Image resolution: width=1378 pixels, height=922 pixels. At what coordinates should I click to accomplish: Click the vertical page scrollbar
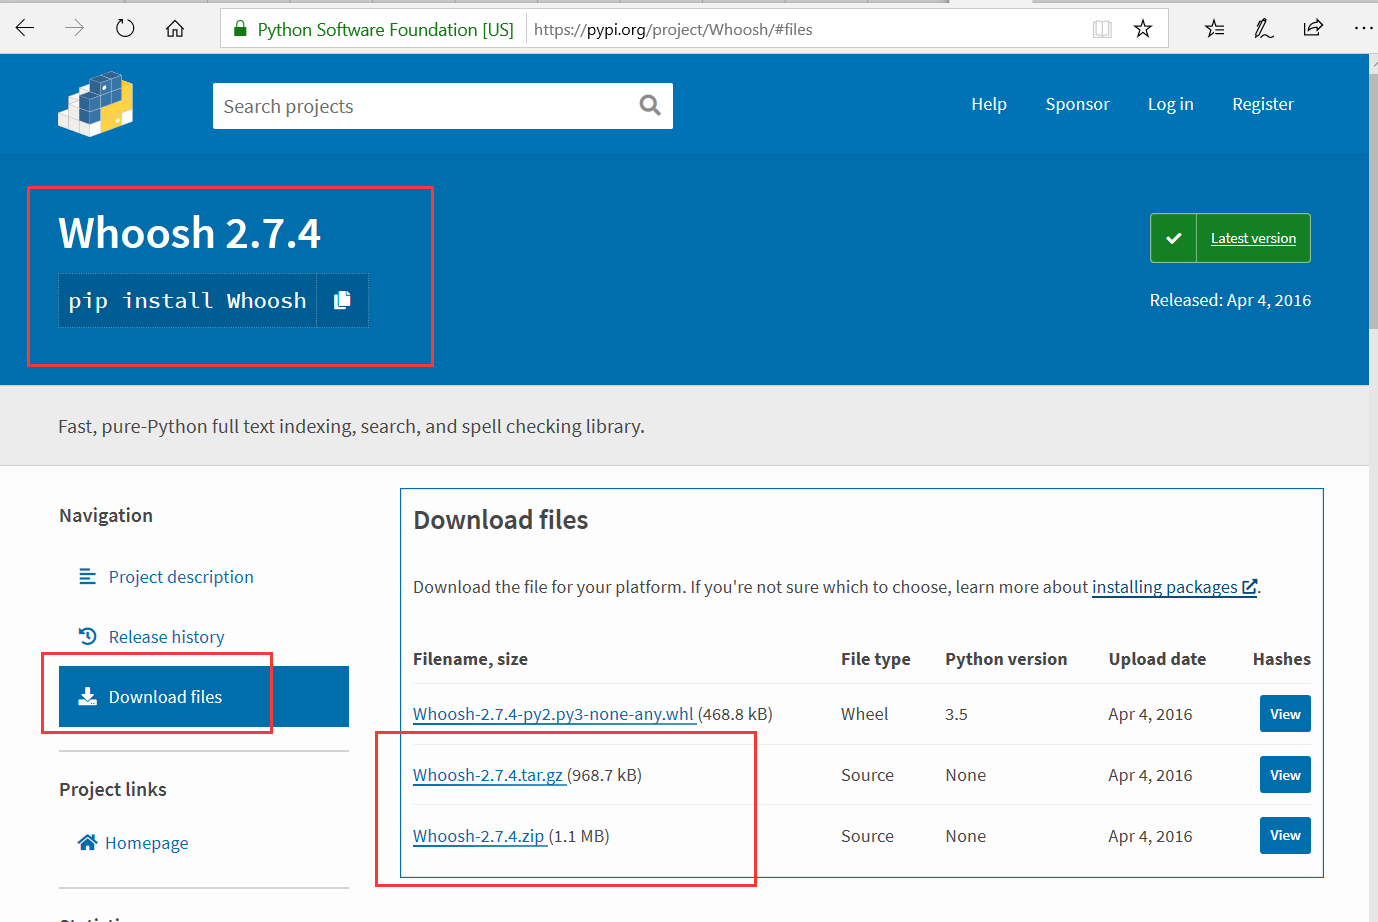click(x=1373, y=200)
